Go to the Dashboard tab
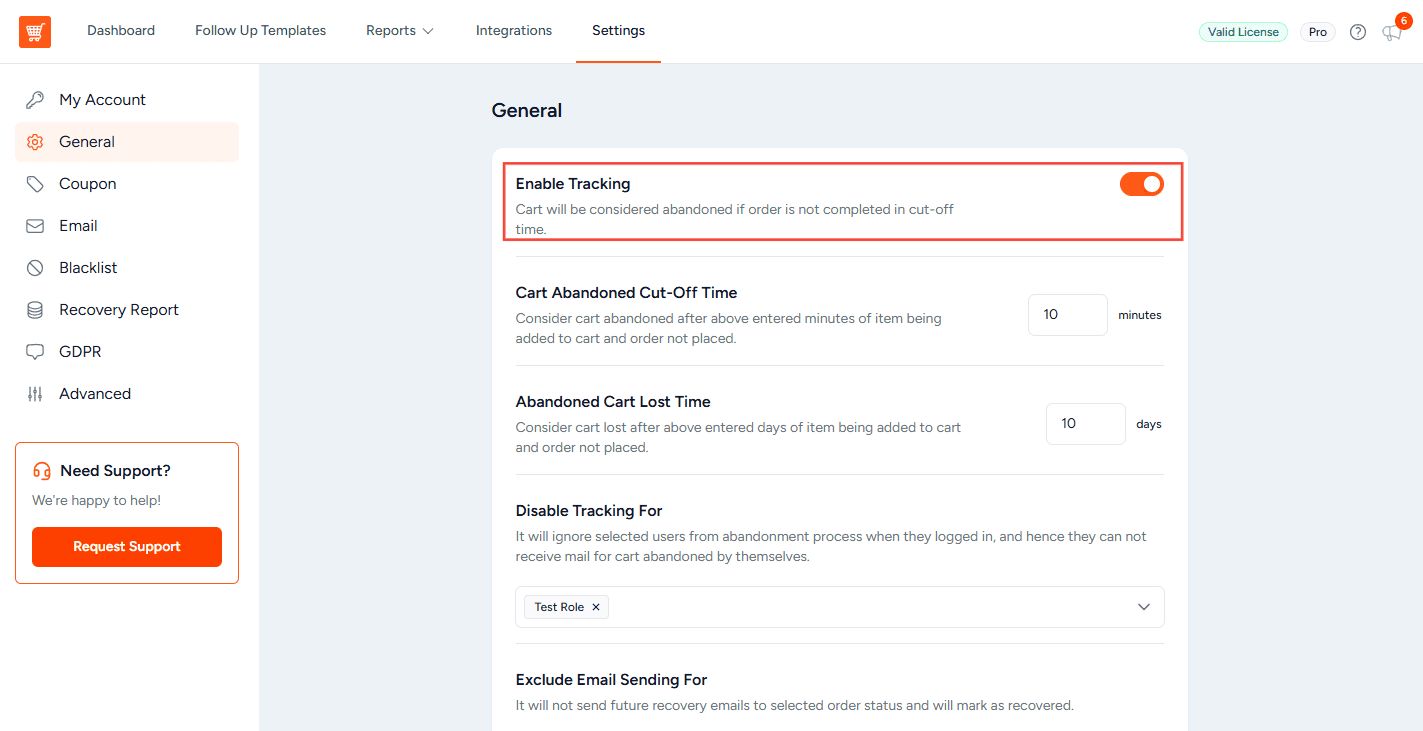The height and width of the screenshot is (731, 1423). pos(121,31)
